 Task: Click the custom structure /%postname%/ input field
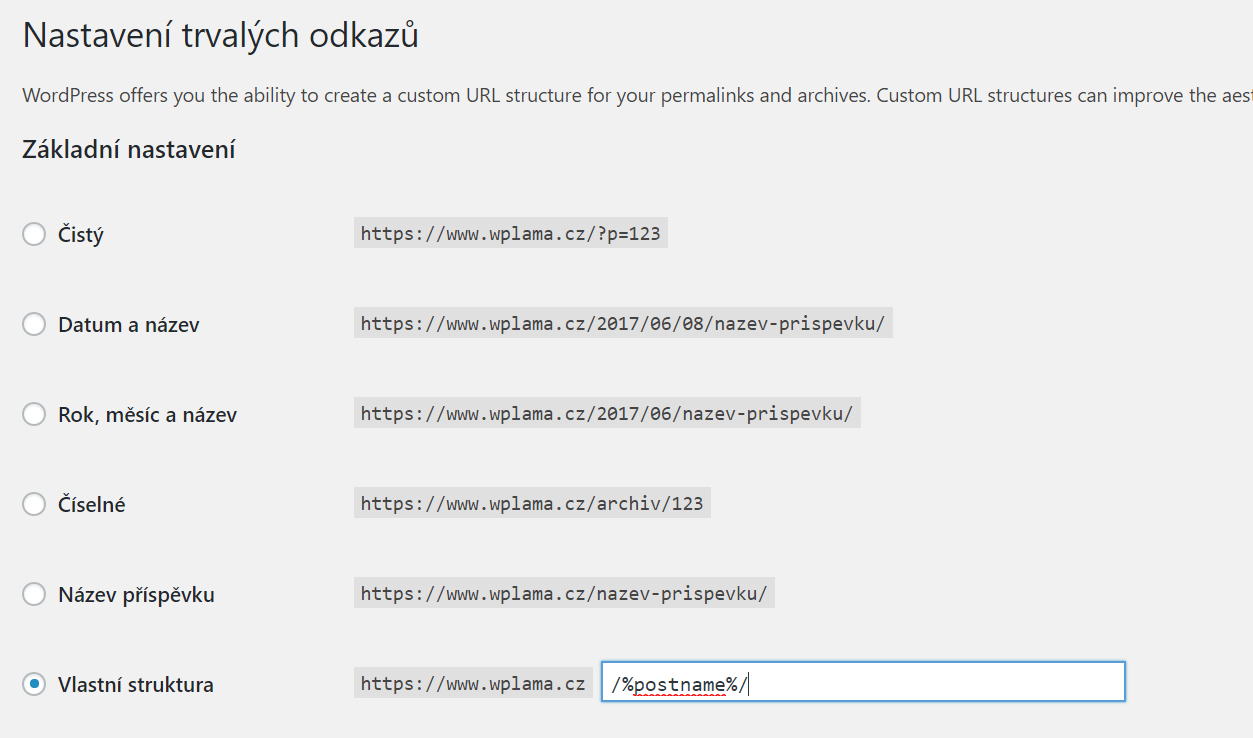863,681
